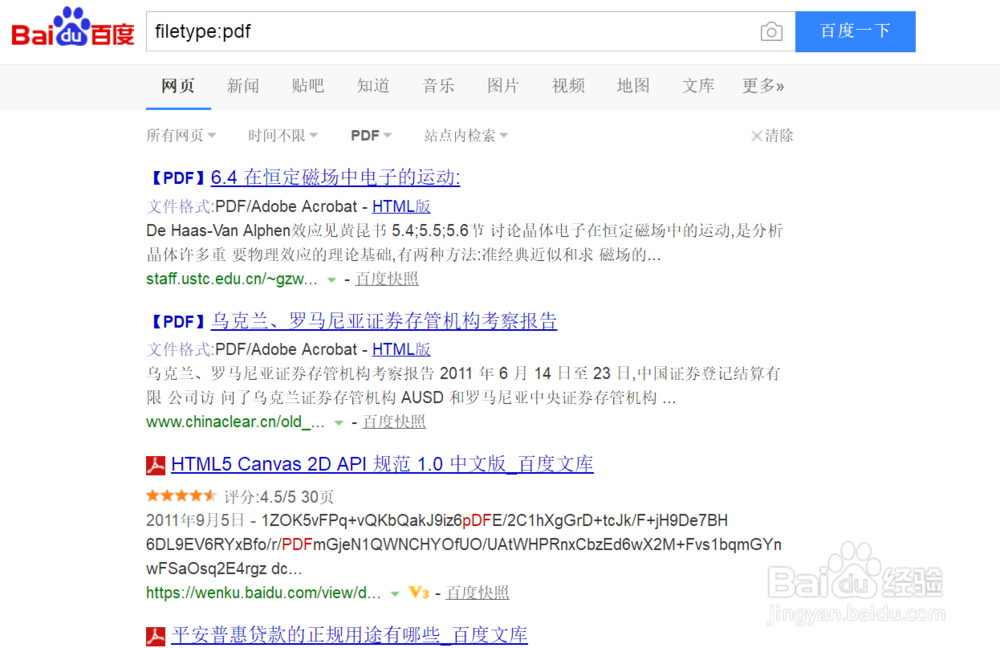Image resolution: width=1000 pixels, height=648 pixels.
Task: Open camera image search icon
Action: coord(771,31)
